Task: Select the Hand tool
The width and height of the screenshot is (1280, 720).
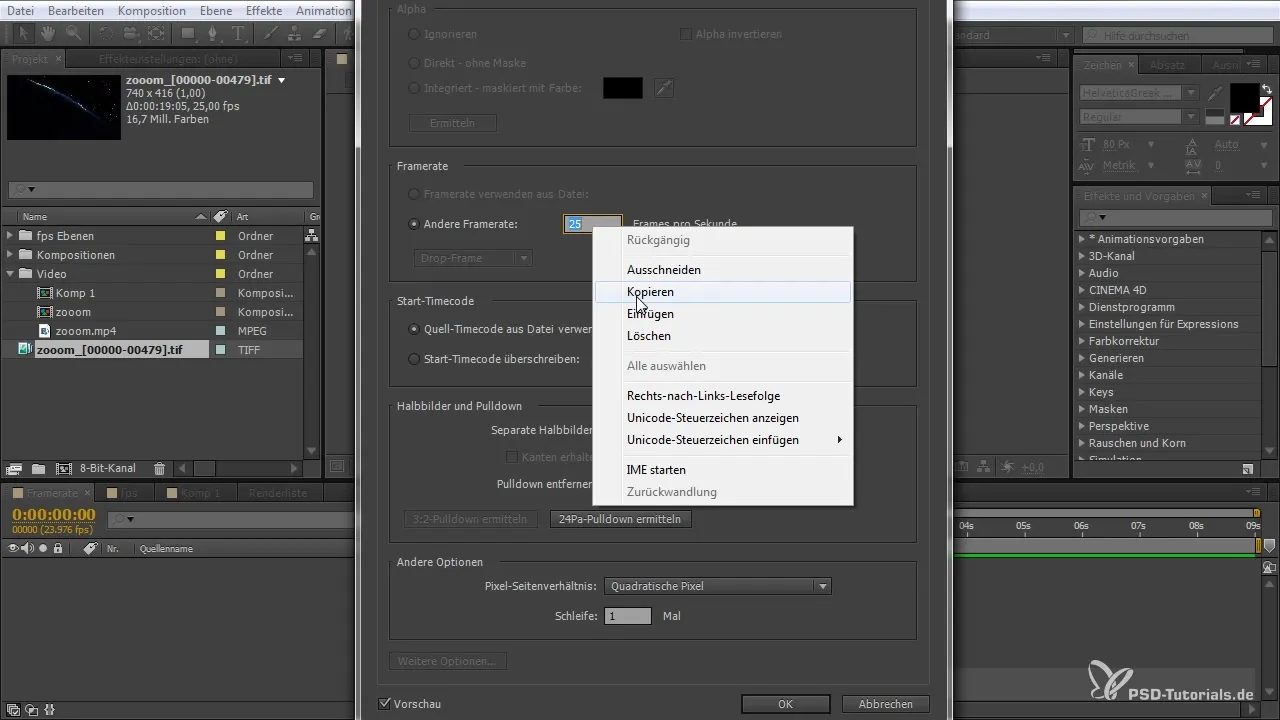Action: [46, 33]
